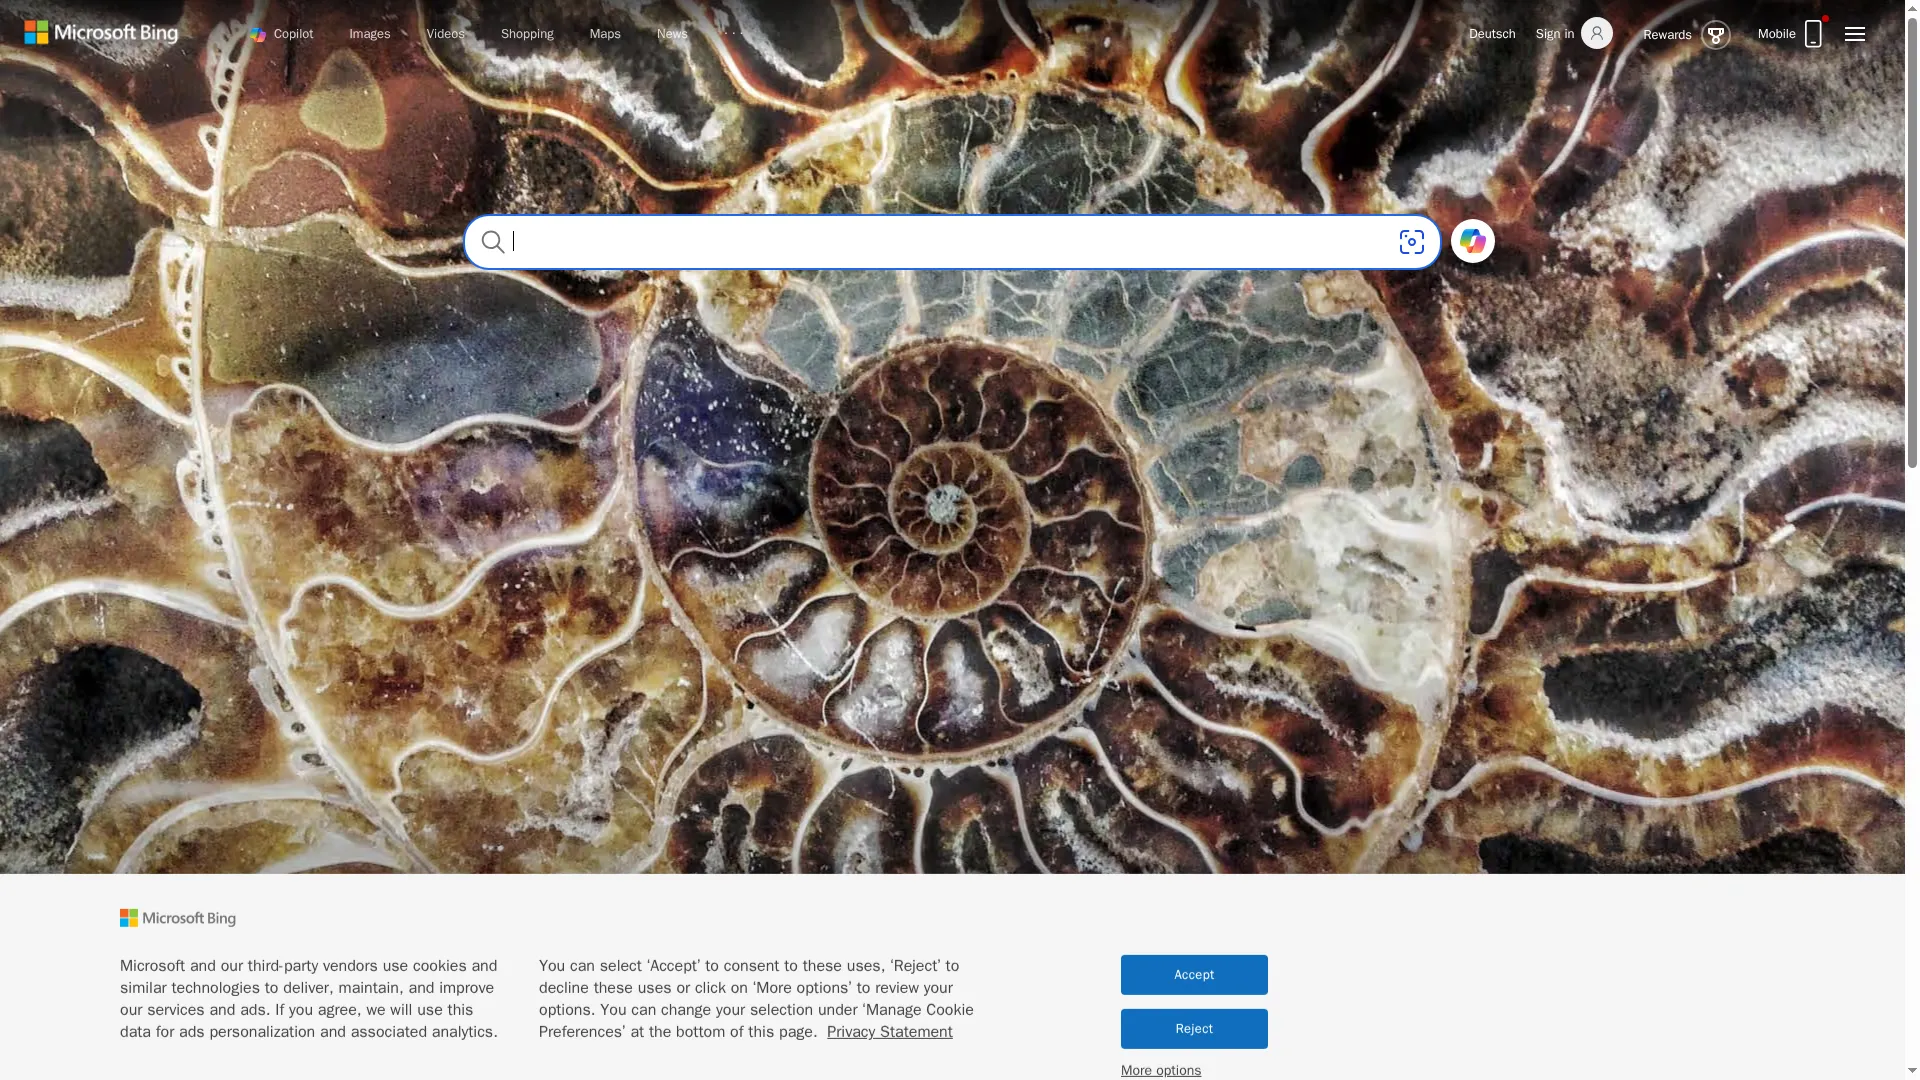Click inside the search input field

click(x=900, y=241)
